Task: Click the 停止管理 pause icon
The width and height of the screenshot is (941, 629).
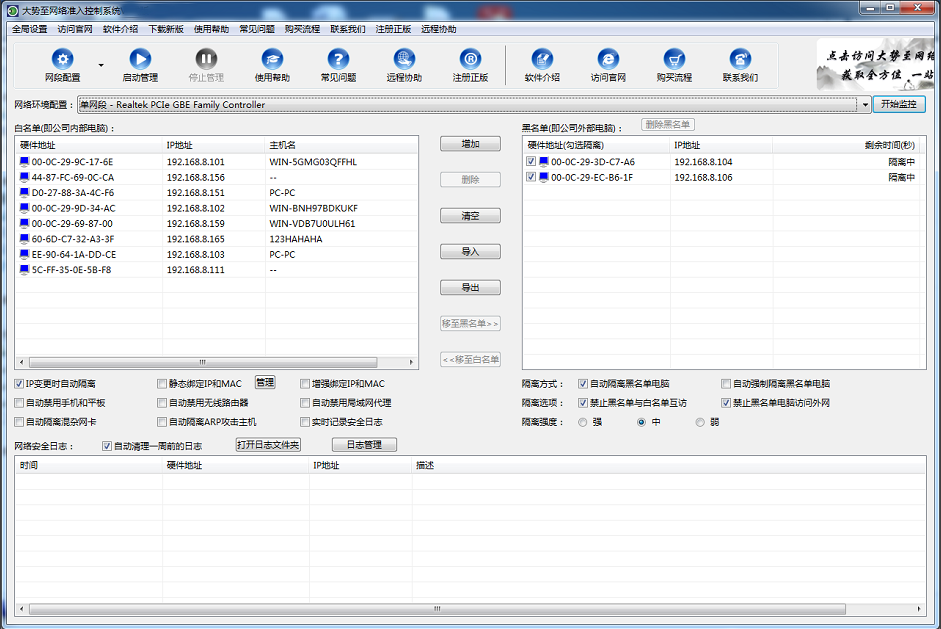Action: [x=206, y=59]
